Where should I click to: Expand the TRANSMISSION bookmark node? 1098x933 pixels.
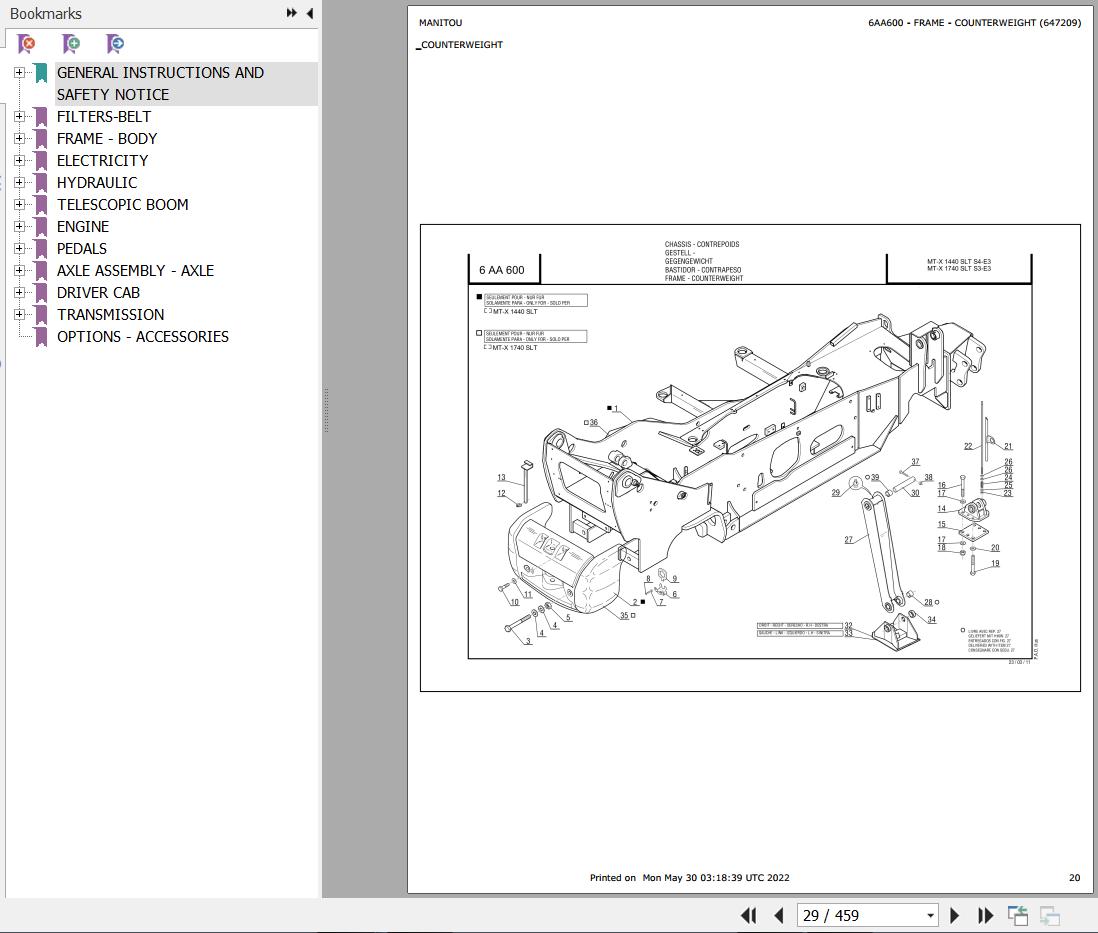19,315
